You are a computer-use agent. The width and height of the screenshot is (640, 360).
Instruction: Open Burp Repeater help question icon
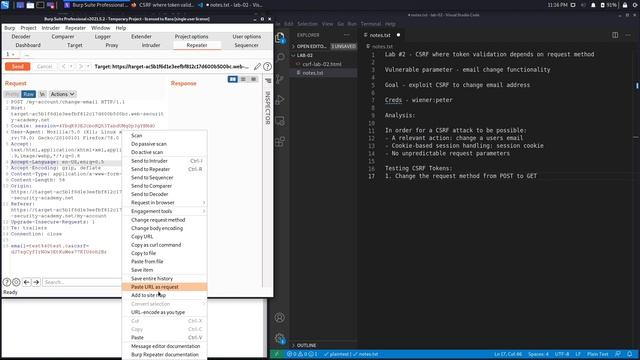(267, 66)
